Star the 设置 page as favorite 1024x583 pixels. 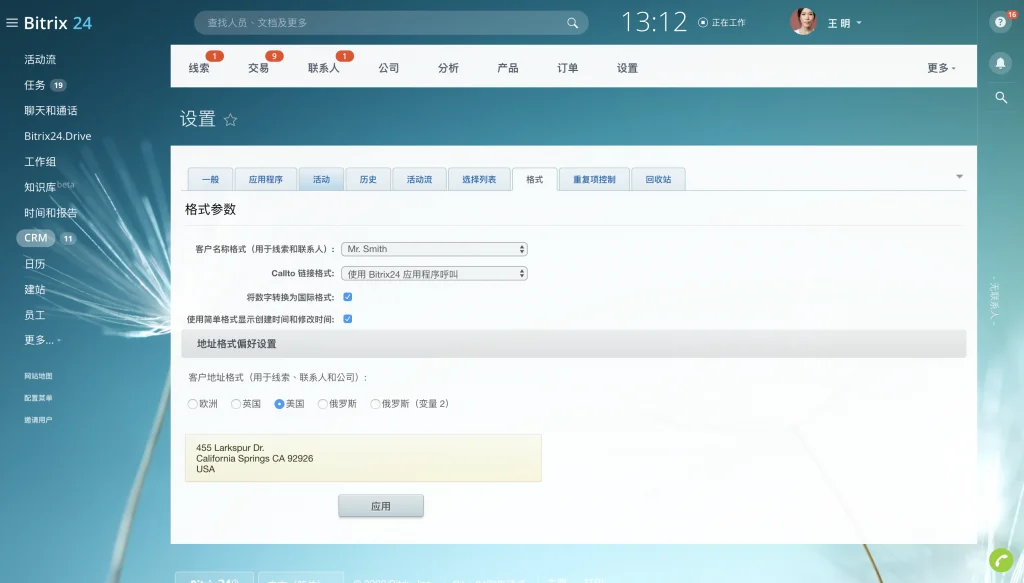pyautogui.click(x=231, y=119)
